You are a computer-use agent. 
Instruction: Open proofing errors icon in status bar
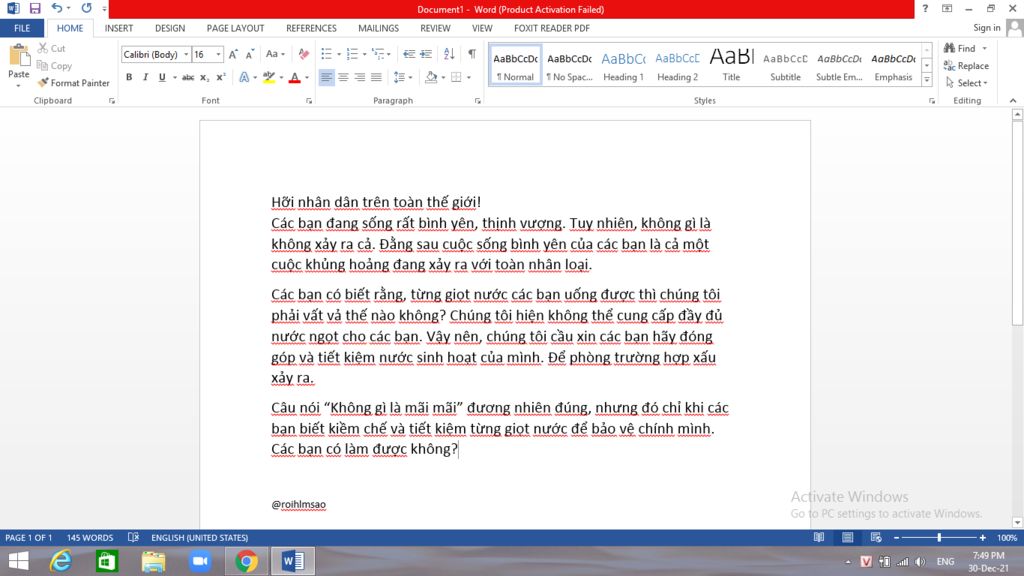click(x=133, y=537)
